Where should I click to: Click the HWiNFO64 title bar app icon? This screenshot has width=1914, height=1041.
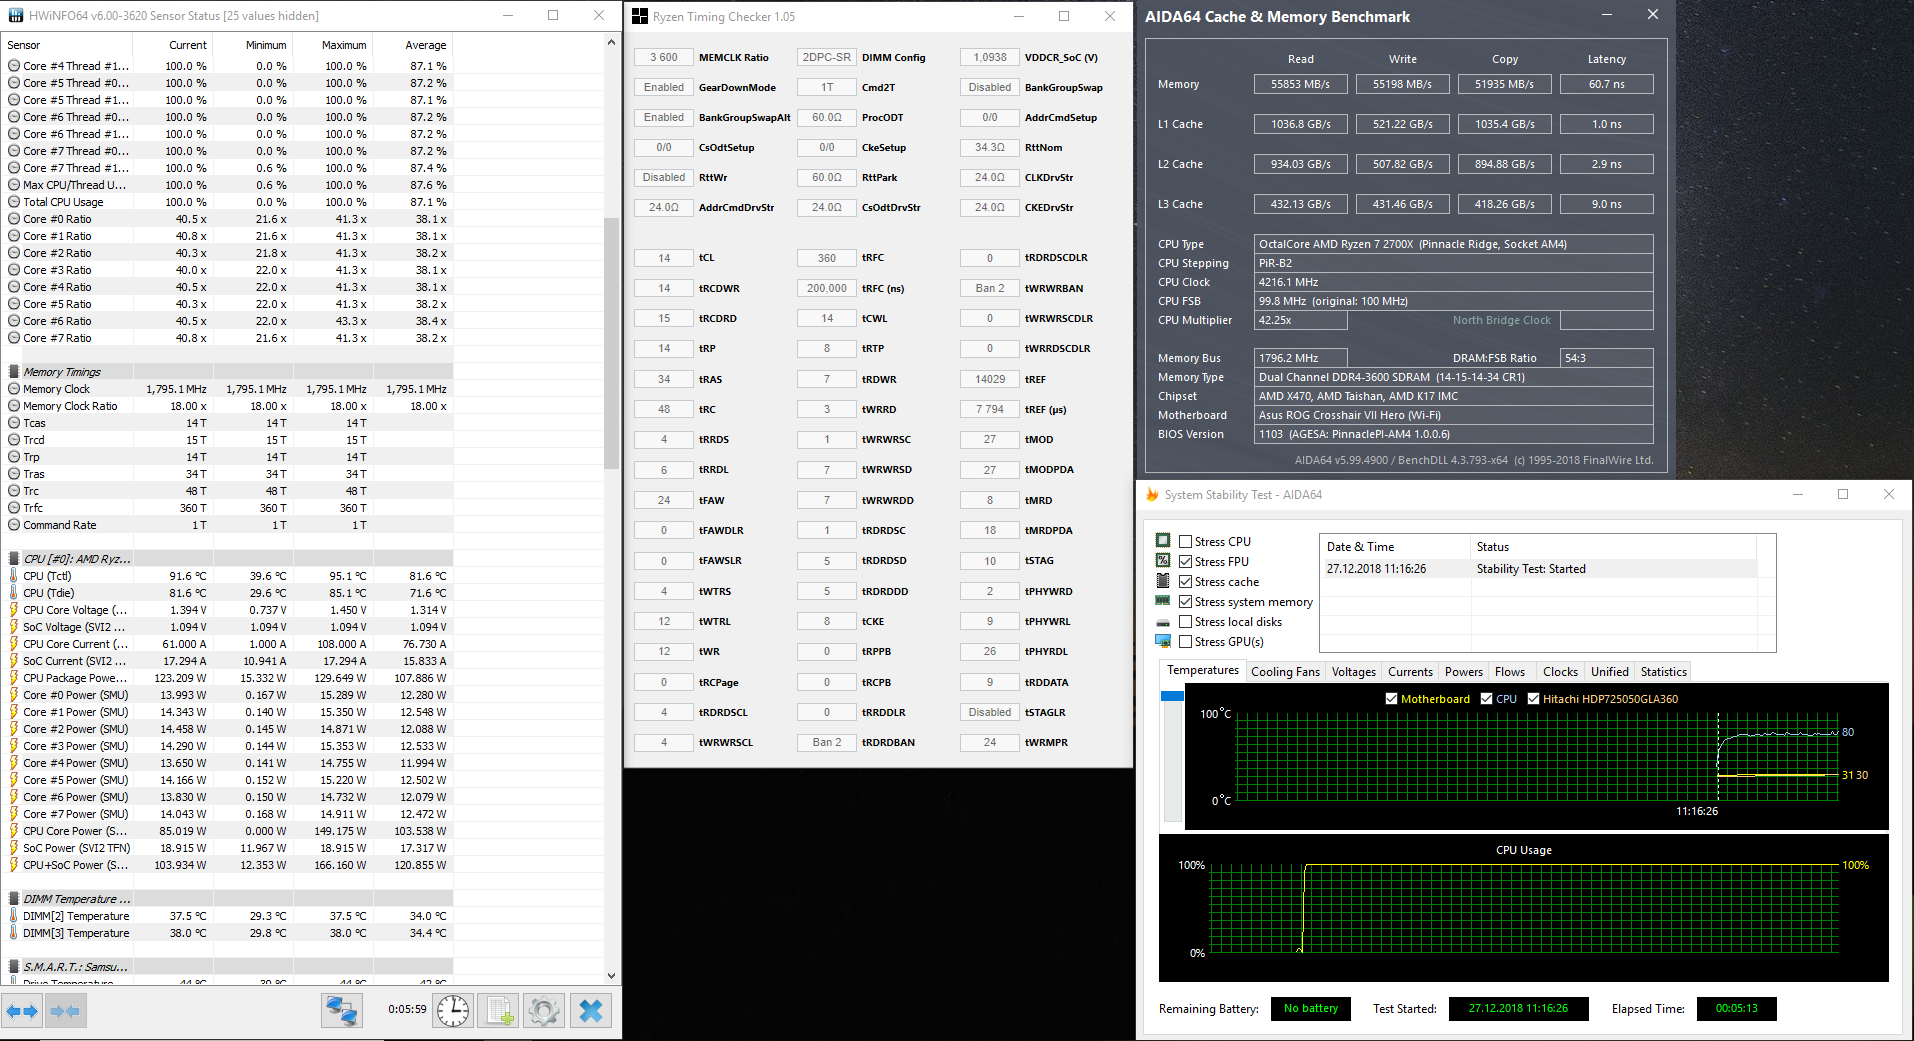(x=15, y=16)
